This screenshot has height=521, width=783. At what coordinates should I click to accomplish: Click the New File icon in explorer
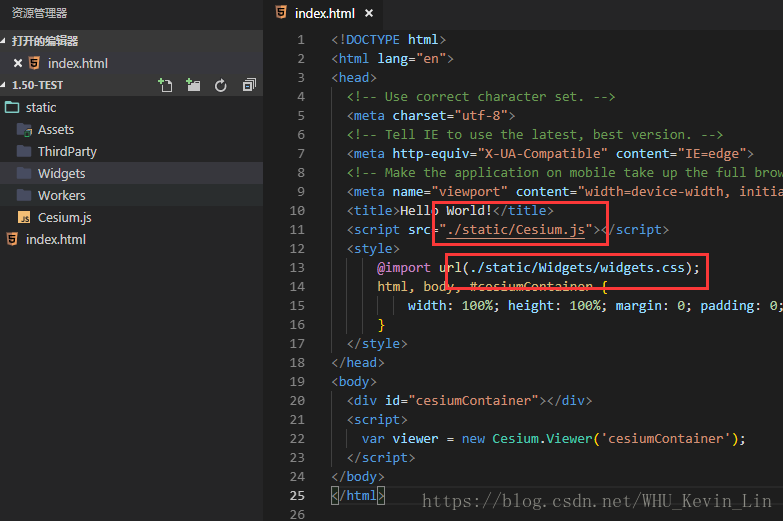coord(166,86)
